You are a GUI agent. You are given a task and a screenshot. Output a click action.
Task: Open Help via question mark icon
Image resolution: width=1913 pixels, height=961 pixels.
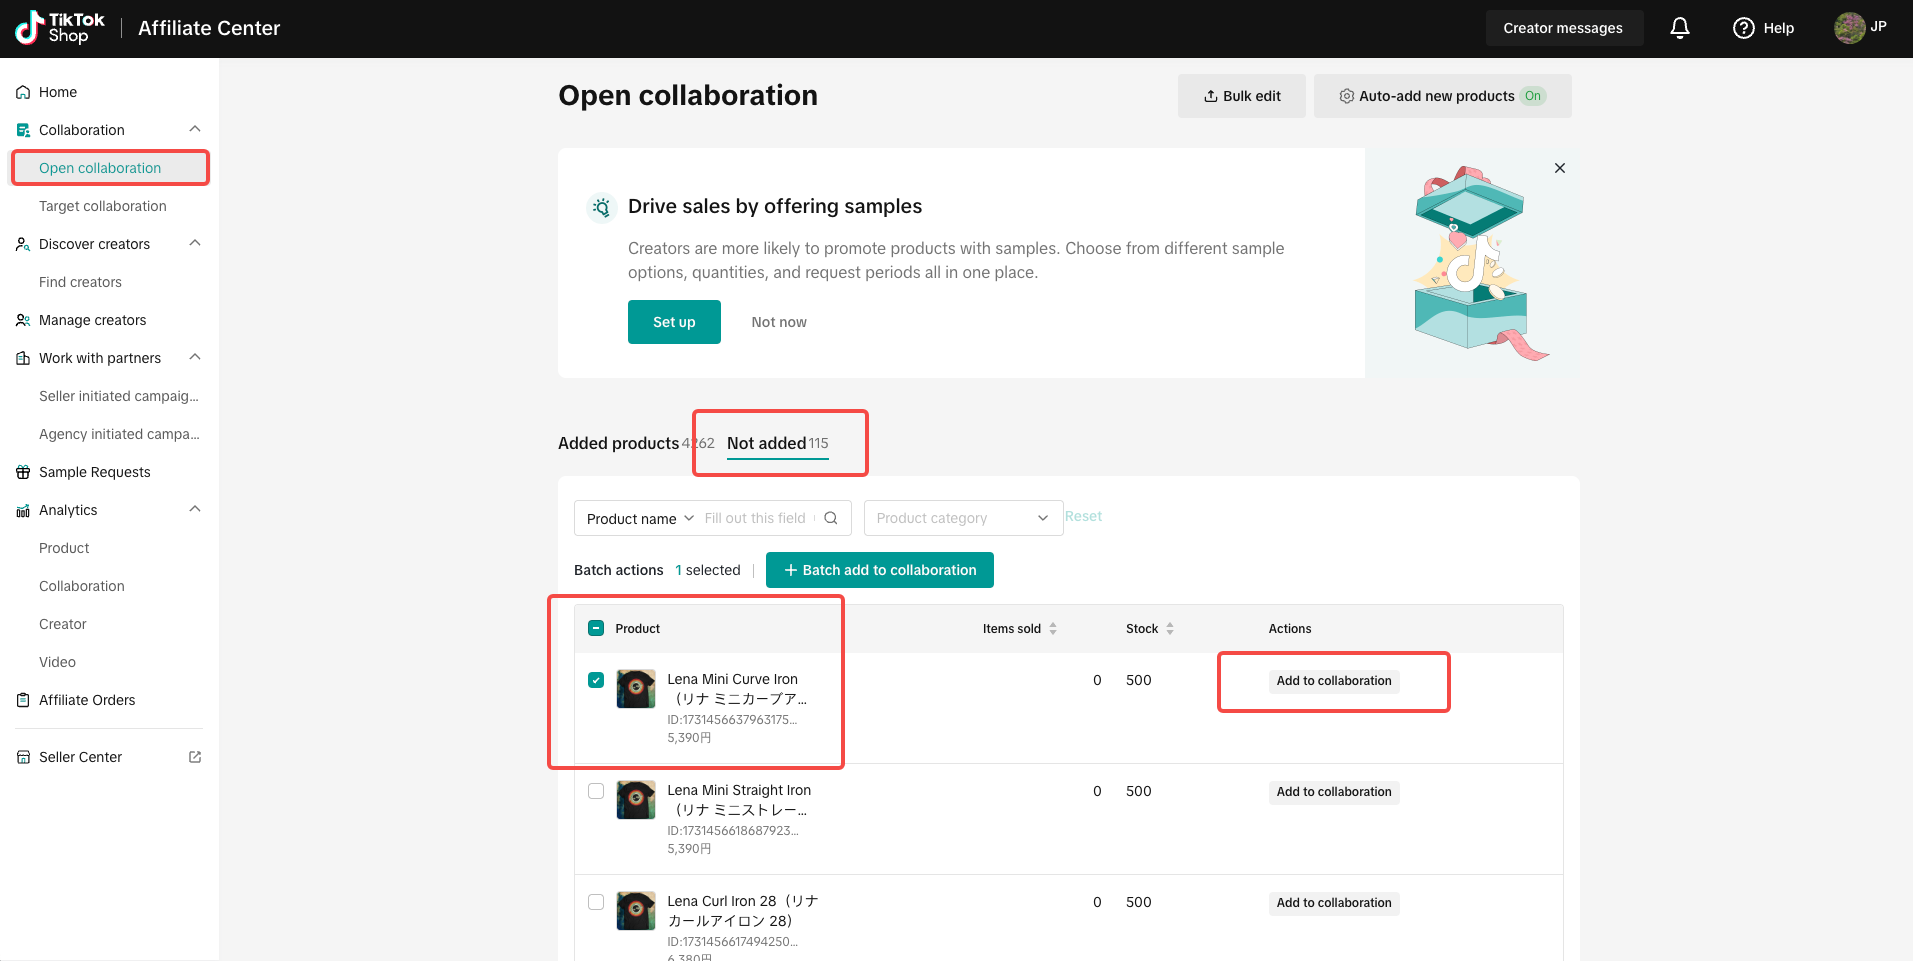pyautogui.click(x=1744, y=28)
